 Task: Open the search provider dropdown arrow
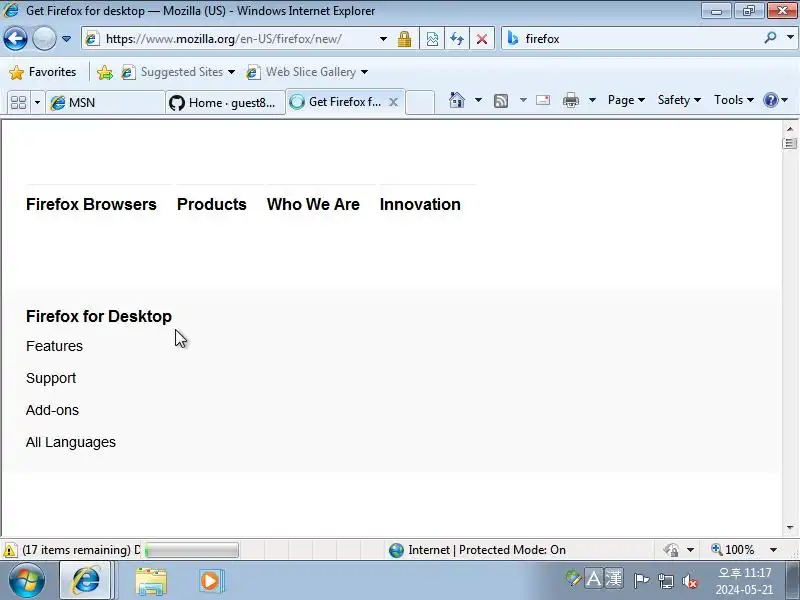pos(790,38)
